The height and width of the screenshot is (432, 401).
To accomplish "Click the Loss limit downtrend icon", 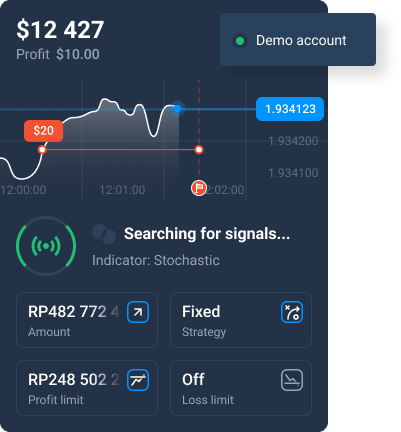I will point(292,380).
